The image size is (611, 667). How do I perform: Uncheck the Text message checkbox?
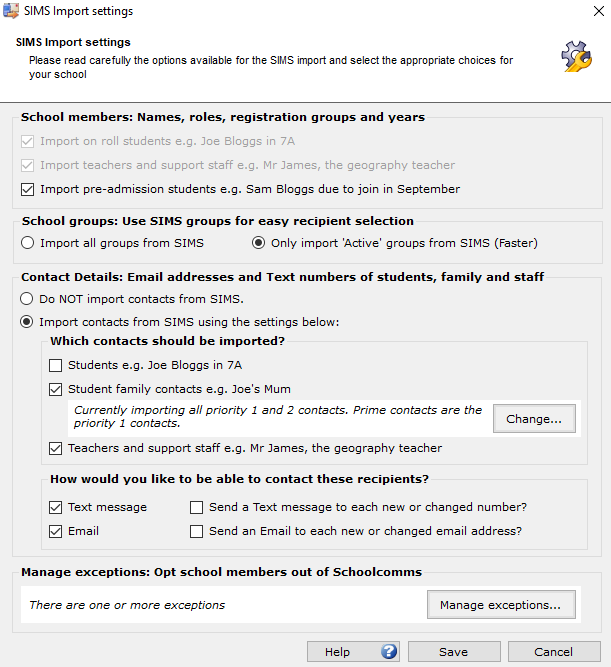click(56, 507)
